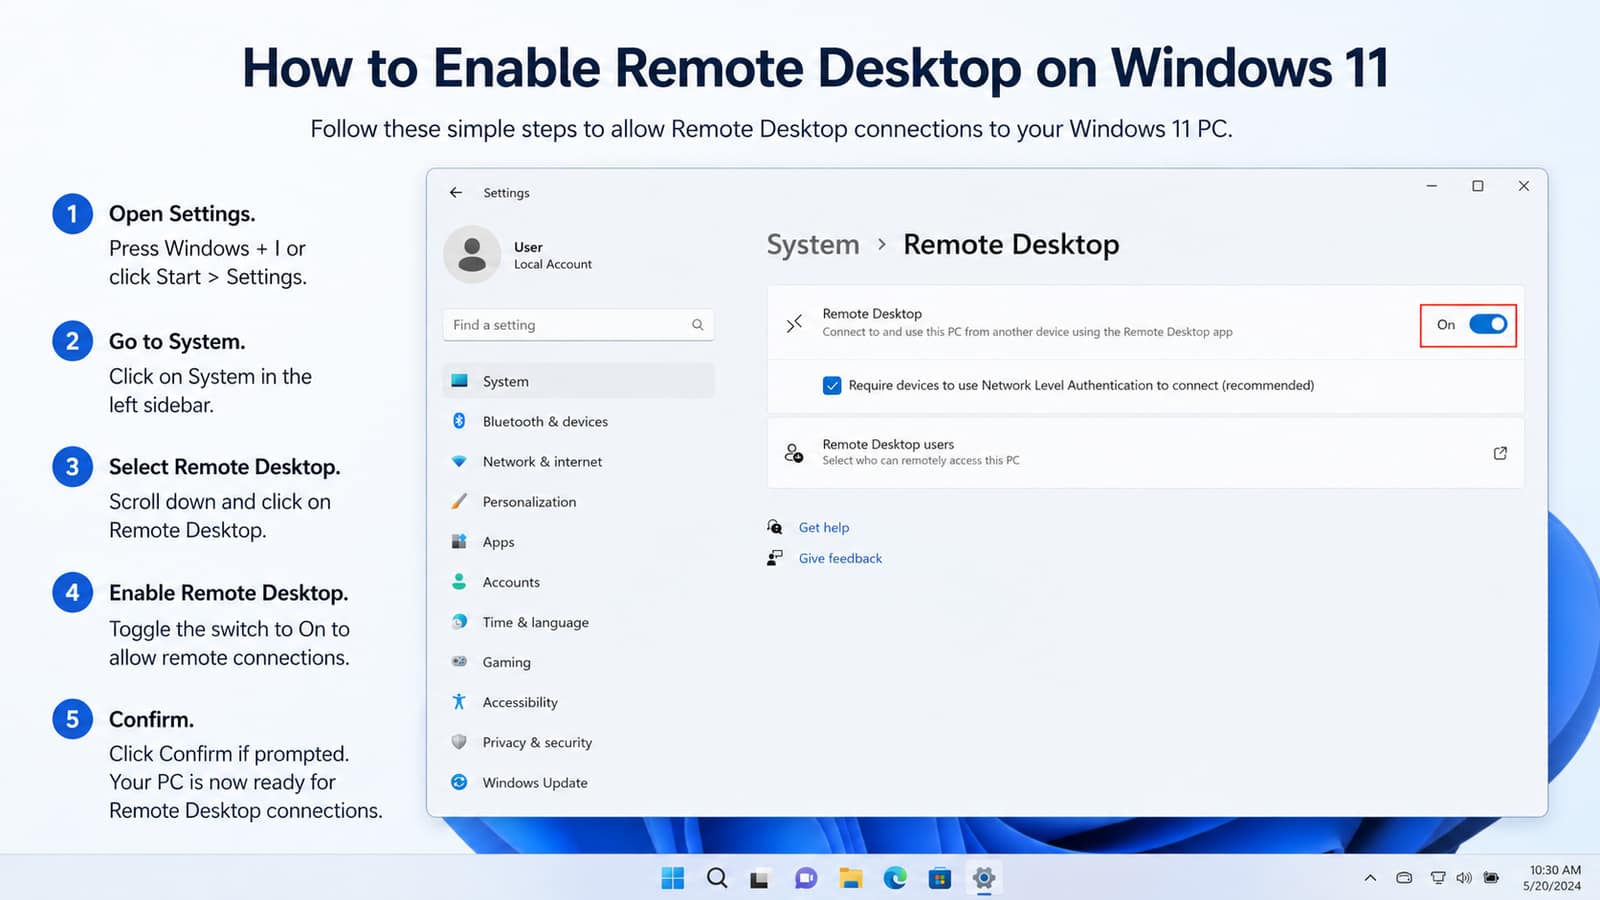
Task: Open Bluetooth & devices settings
Action: click(578, 421)
